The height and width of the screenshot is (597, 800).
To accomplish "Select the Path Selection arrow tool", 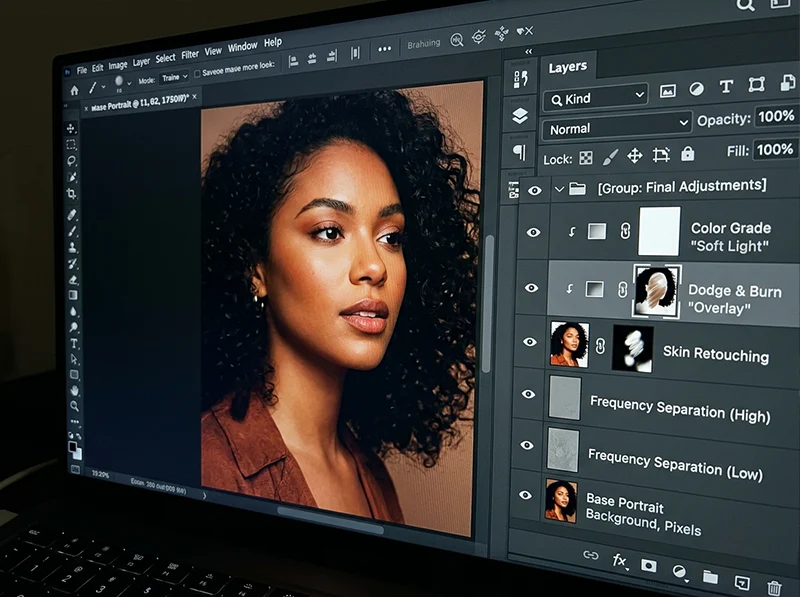I will (x=74, y=359).
